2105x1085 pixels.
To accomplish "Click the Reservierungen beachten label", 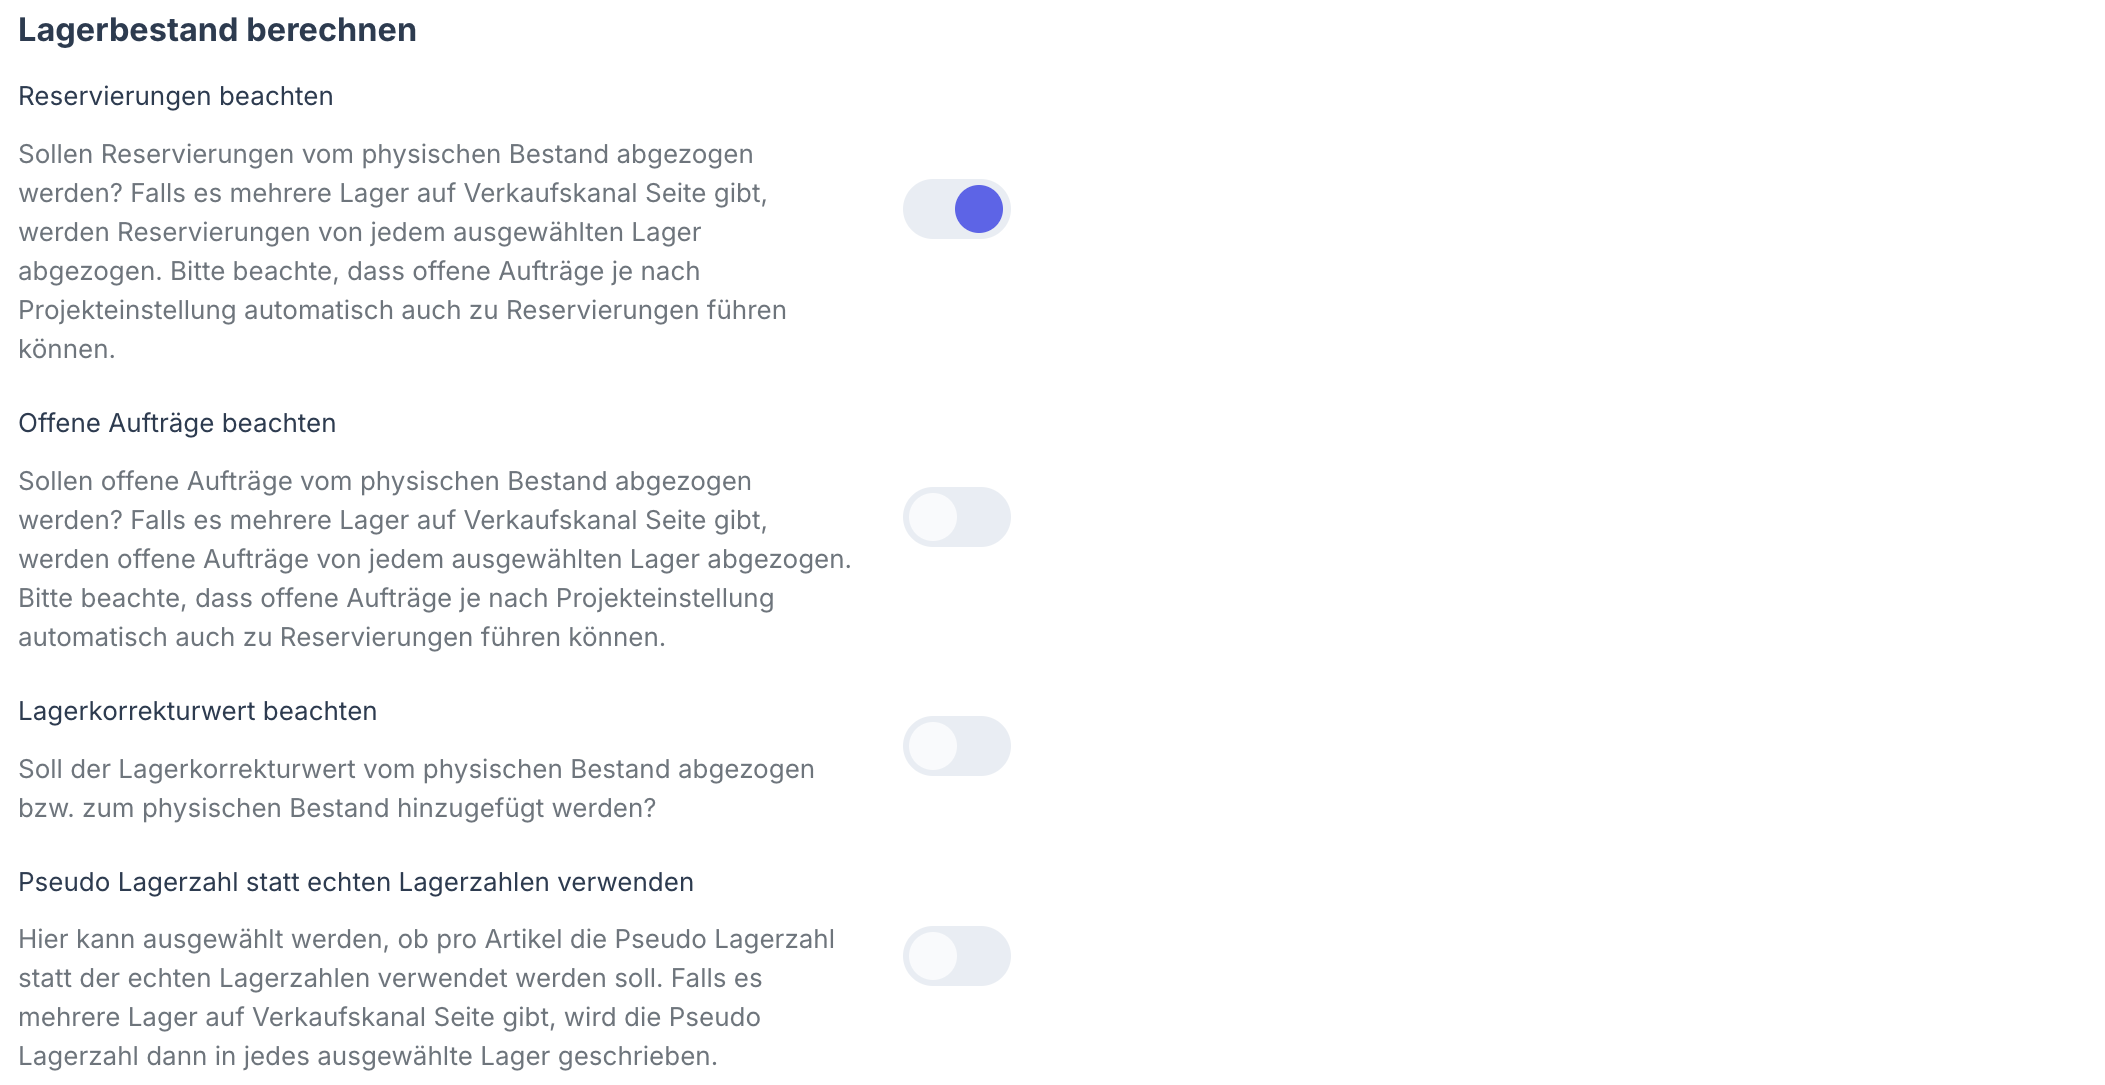I will pyautogui.click(x=176, y=96).
